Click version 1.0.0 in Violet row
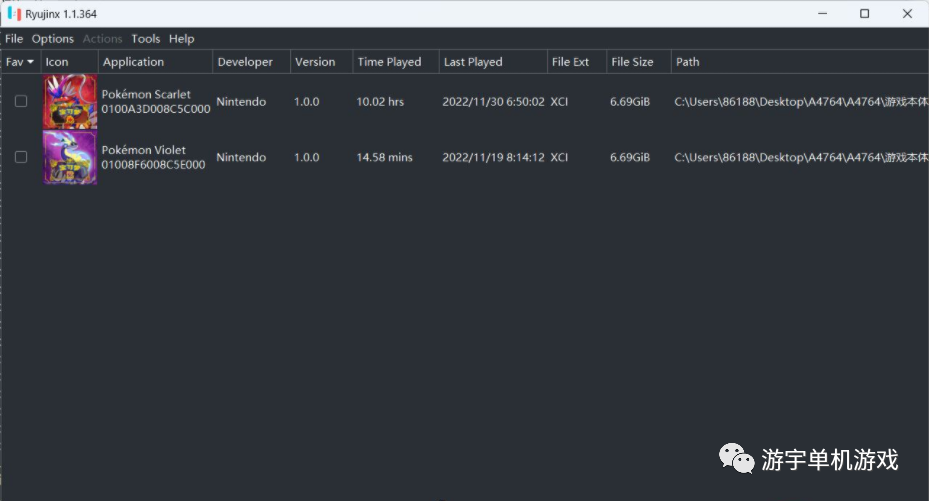The image size is (929, 501). (306, 157)
